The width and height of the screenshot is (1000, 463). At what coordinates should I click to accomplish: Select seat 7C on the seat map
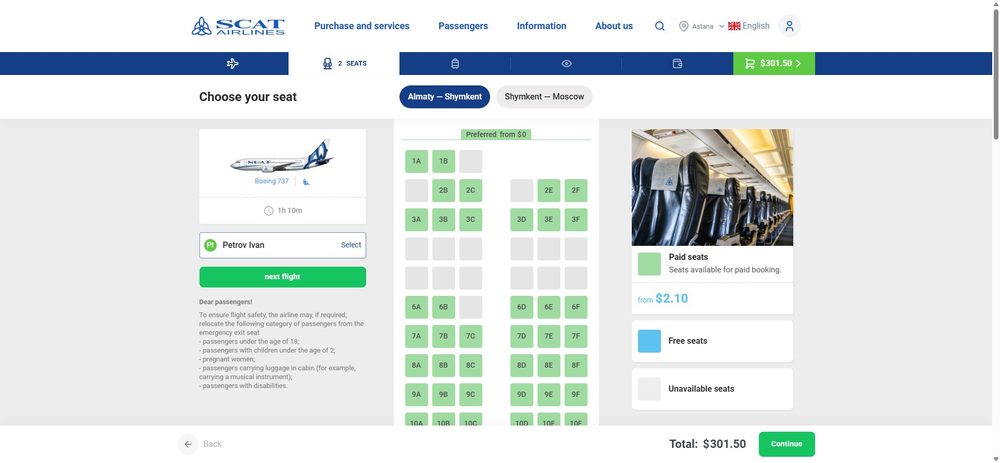(x=471, y=336)
